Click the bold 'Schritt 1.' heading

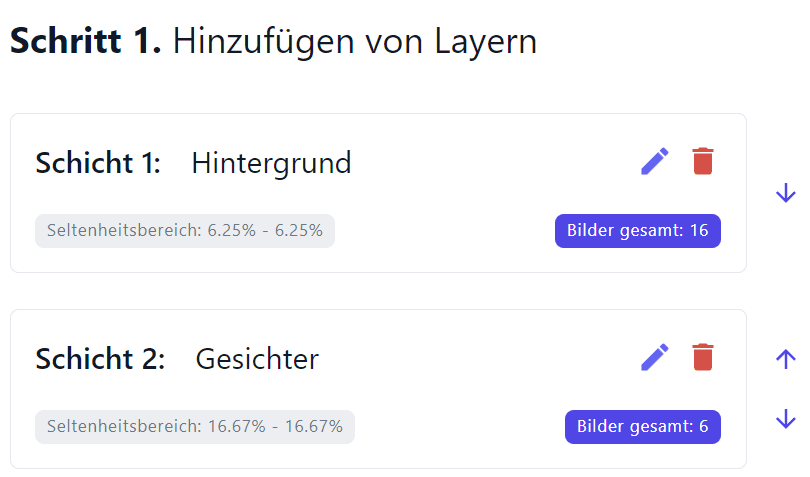(x=86, y=41)
